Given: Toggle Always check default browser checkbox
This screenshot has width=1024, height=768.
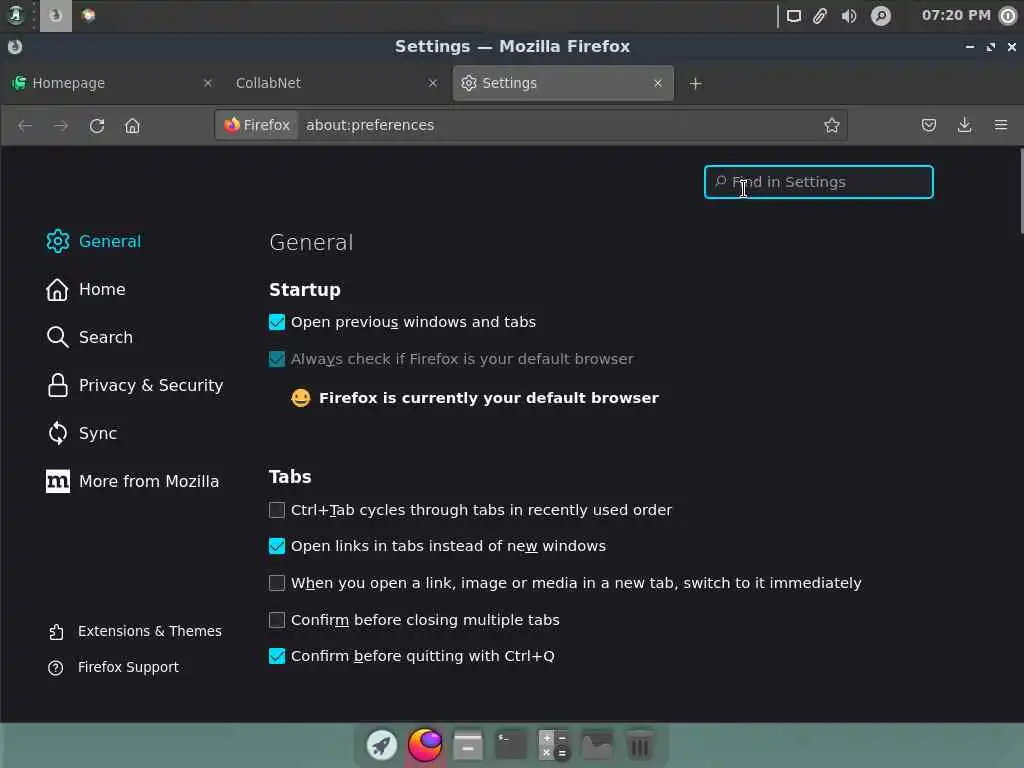Looking at the screenshot, I should [277, 359].
